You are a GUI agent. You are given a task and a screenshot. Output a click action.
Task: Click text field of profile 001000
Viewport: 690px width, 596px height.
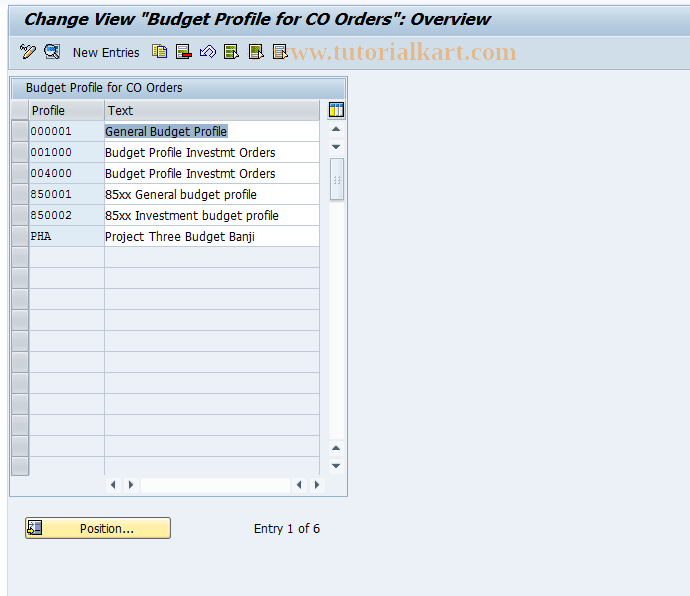(212, 152)
